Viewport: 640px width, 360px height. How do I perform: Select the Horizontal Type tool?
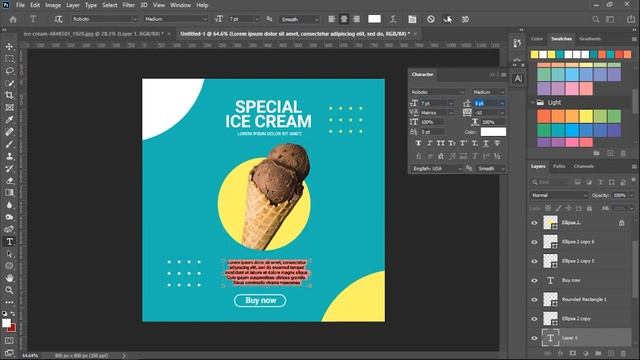coord(9,242)
